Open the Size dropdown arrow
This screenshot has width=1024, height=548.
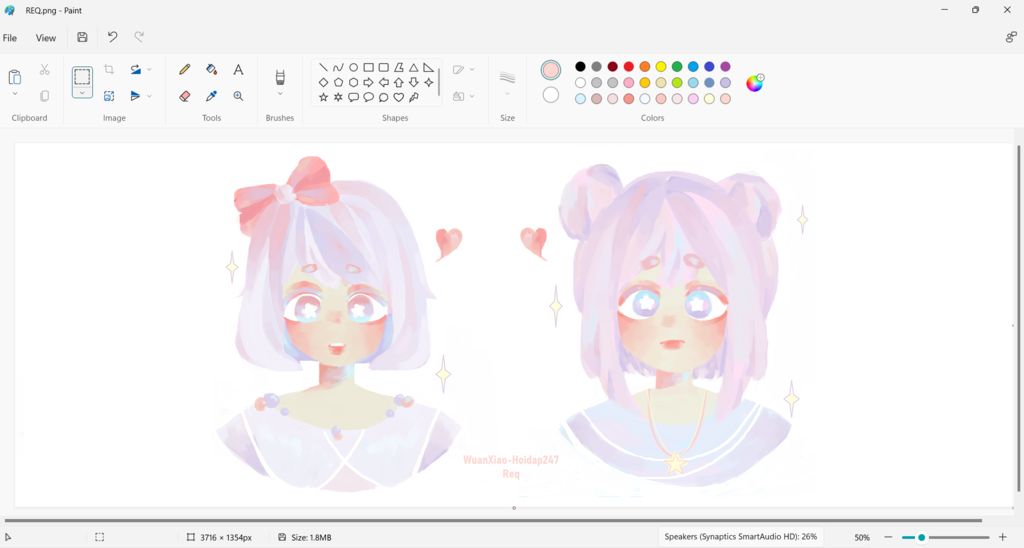click(x=507, y=94)
